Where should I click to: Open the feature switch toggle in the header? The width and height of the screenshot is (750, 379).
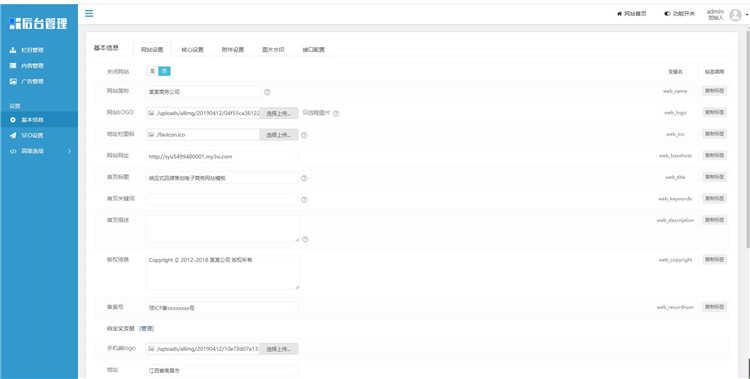pyautogui.click(x=680, y=14)
